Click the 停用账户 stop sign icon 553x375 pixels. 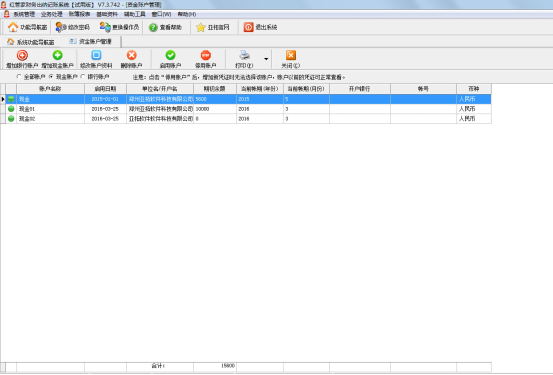point(206,55)
